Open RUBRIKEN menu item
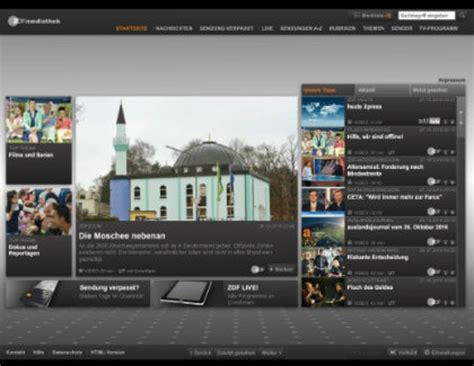This screenshot has height=366, width=474. coord(342,29)
